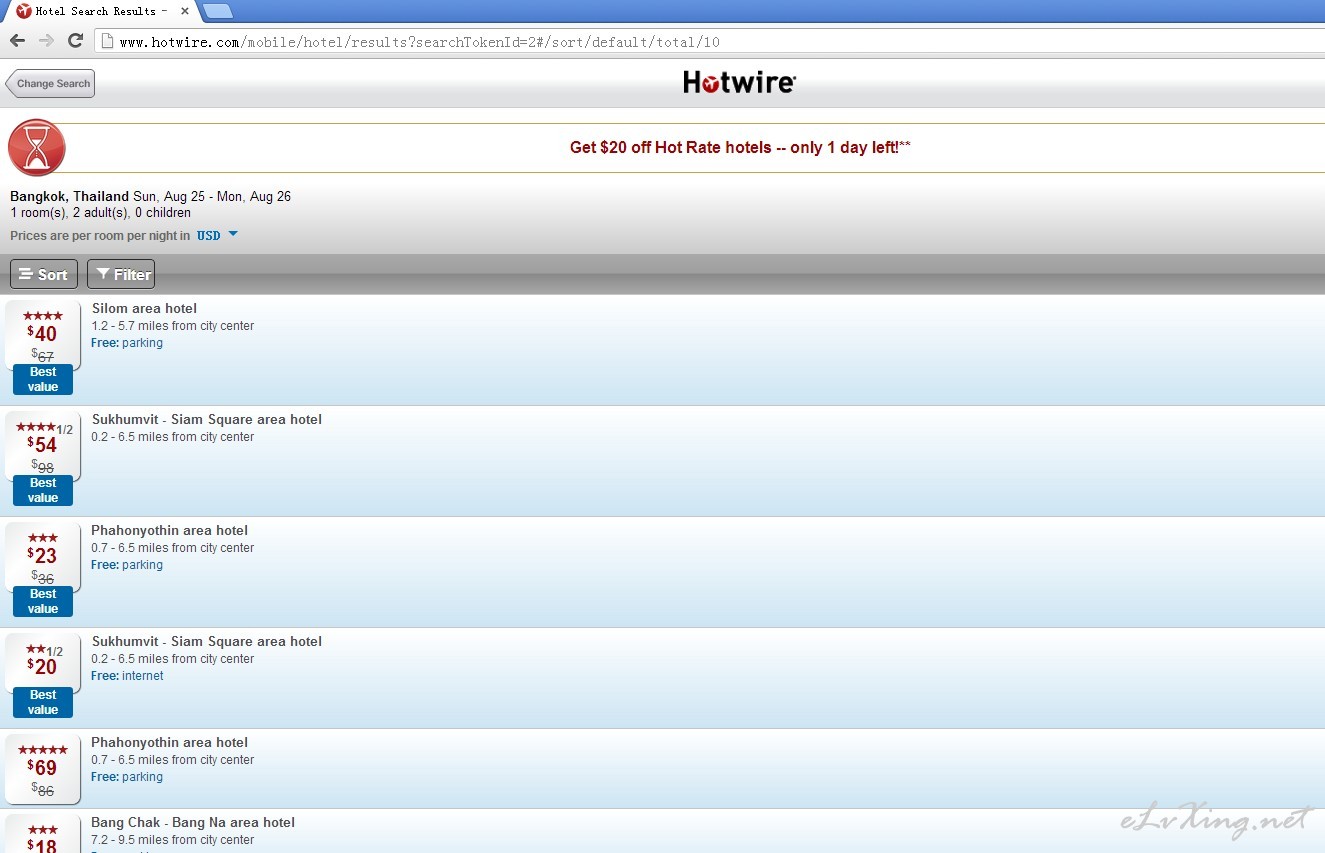The image size is (1325, 853).
Task: Click the $69 five-star price box
Action: 43,768
